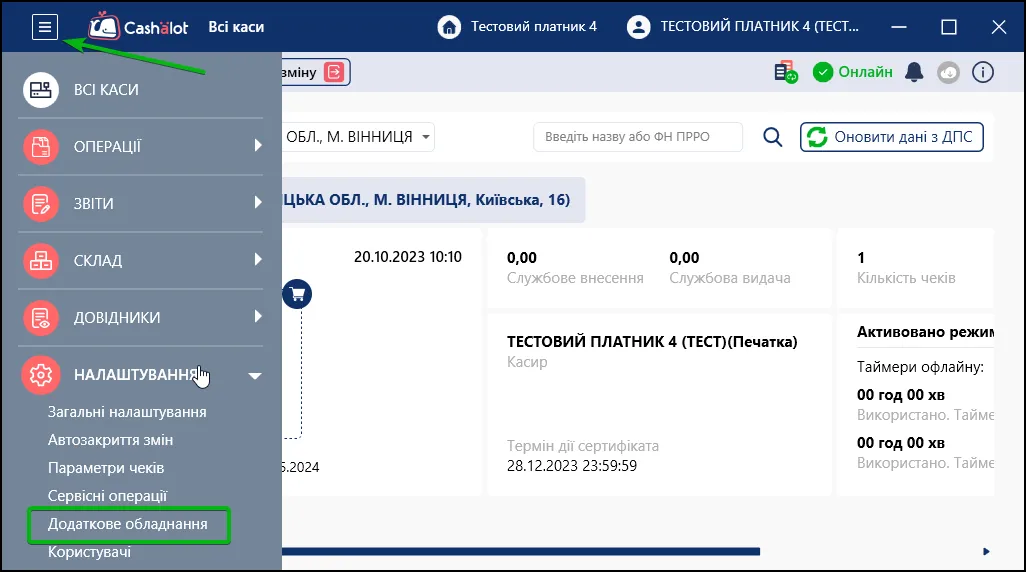Click the green Онлайн checkmark icon
The image size is (1026, 572).
[x=823, y=72]
